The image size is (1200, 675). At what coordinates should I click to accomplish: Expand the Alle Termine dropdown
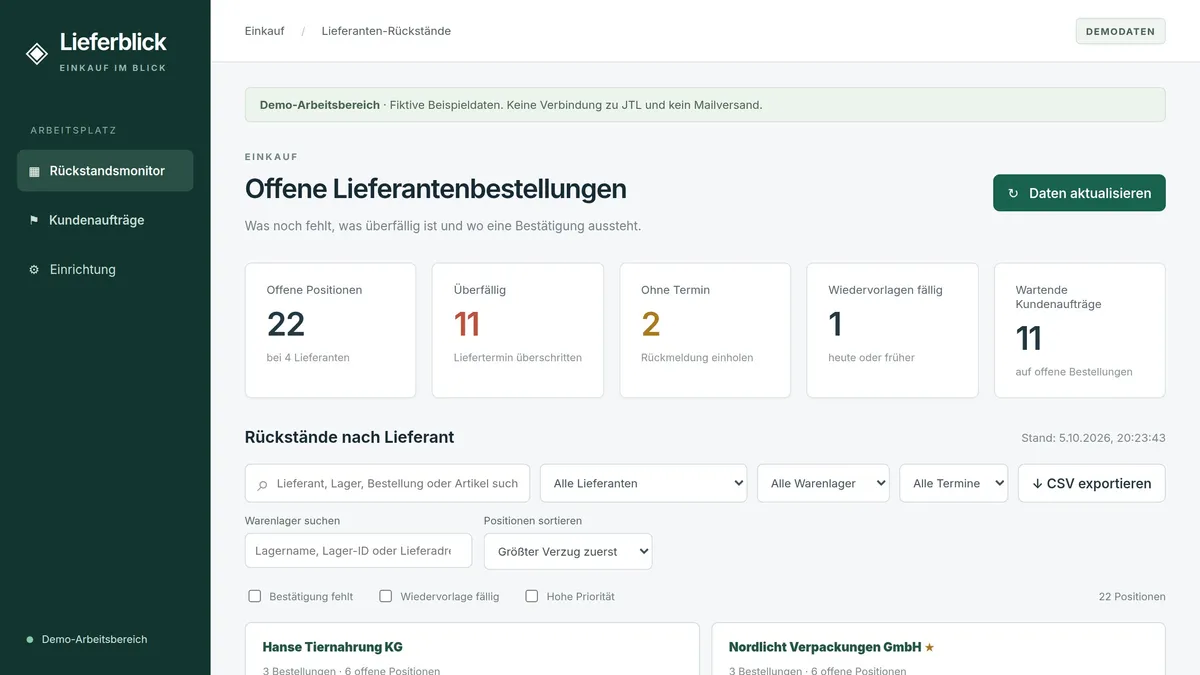(954, 483)
